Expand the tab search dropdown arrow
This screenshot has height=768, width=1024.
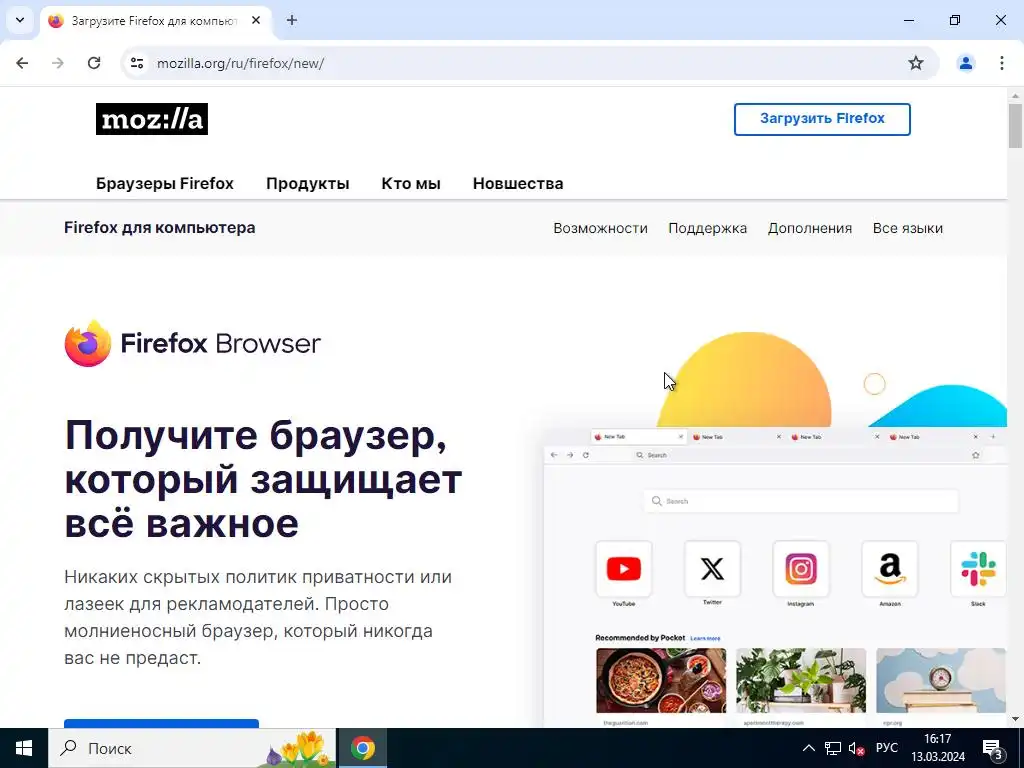click(x=20, y=20)
